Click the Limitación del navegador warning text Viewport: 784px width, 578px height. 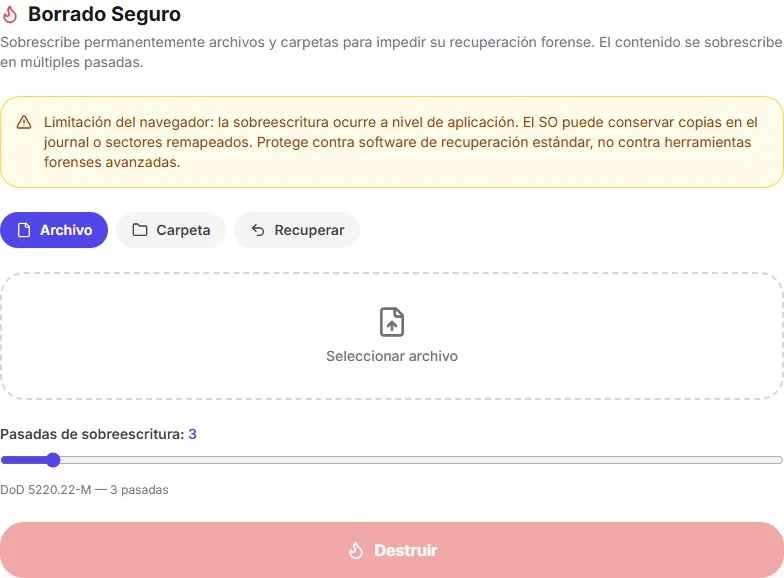tap(400, 142)
